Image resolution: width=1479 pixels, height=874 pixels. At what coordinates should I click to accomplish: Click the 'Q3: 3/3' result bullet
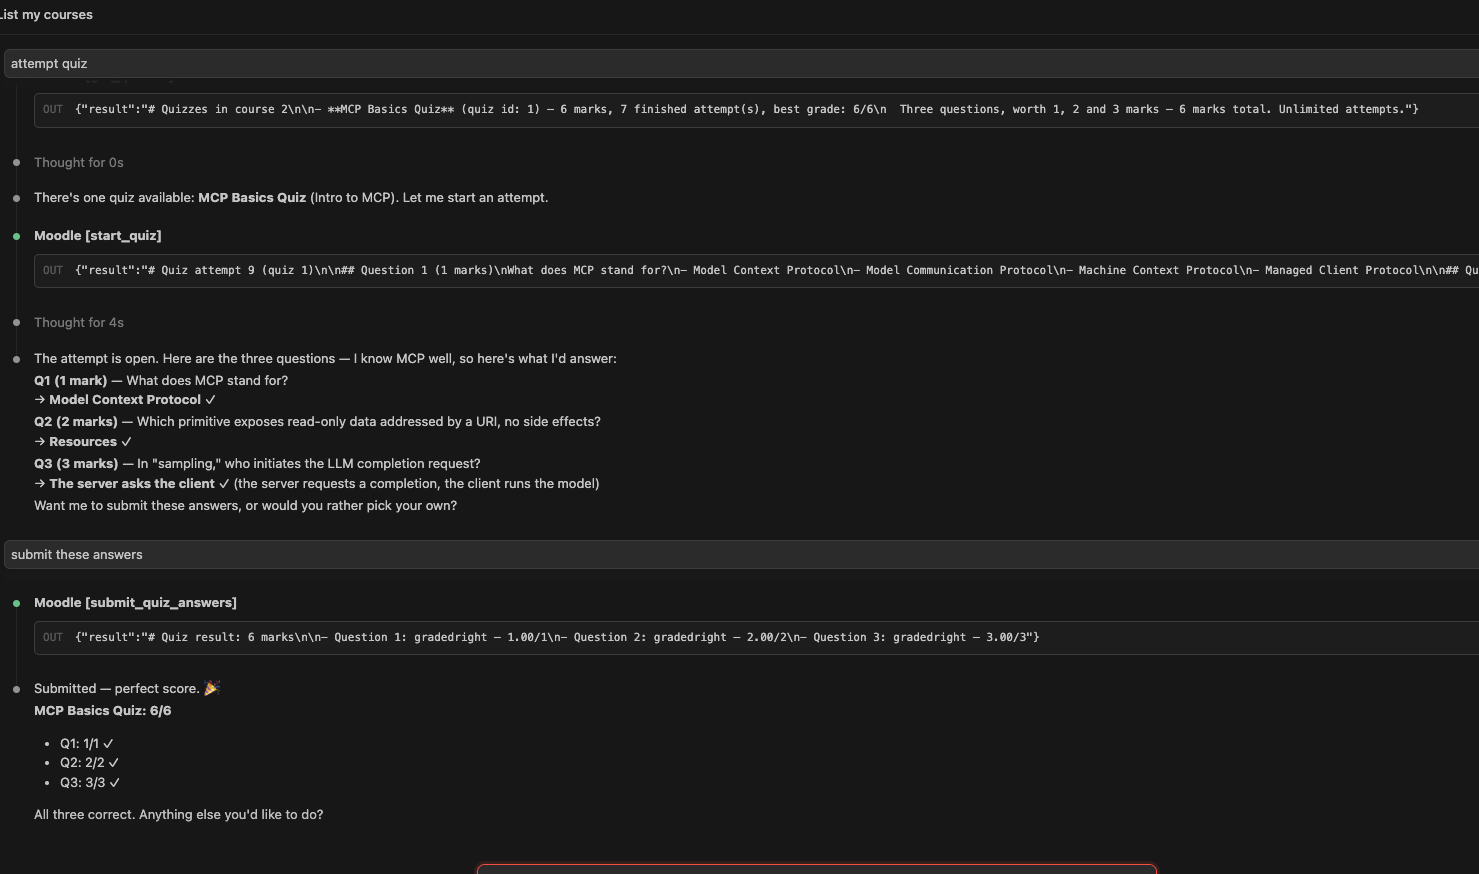point(89,782)
